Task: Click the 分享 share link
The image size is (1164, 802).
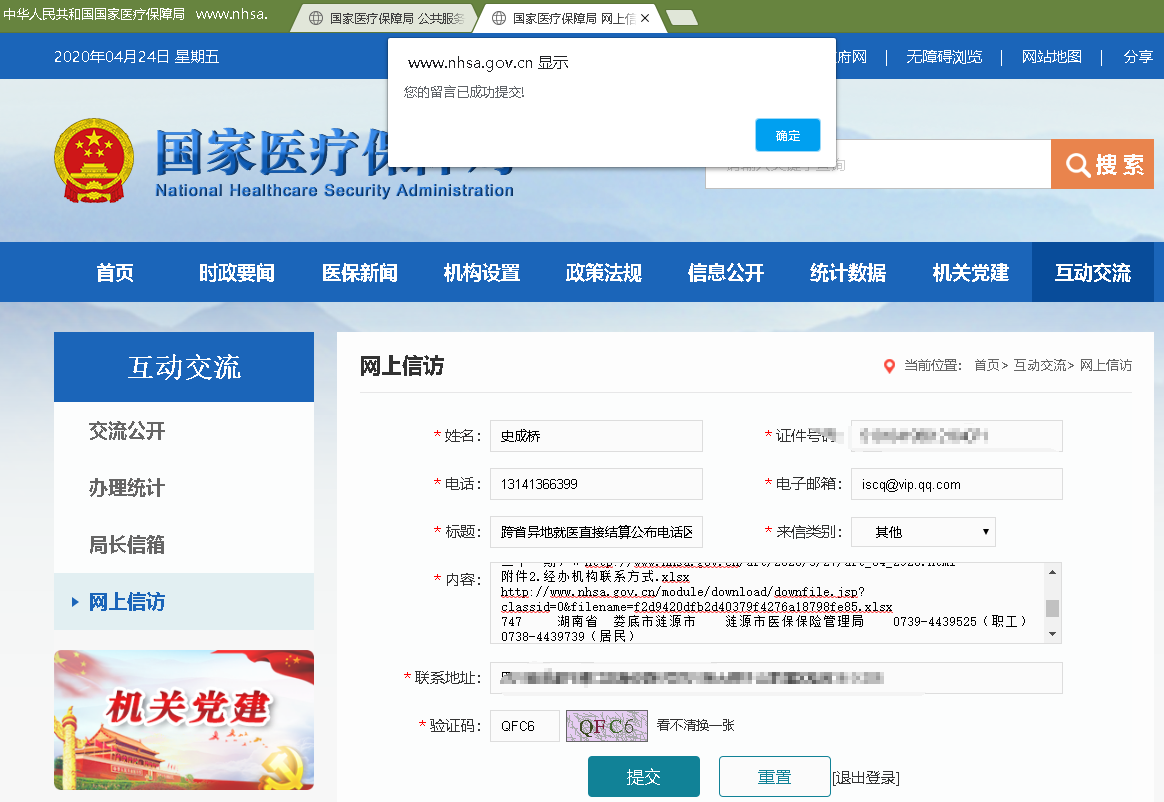Action: click(1138, 56)
